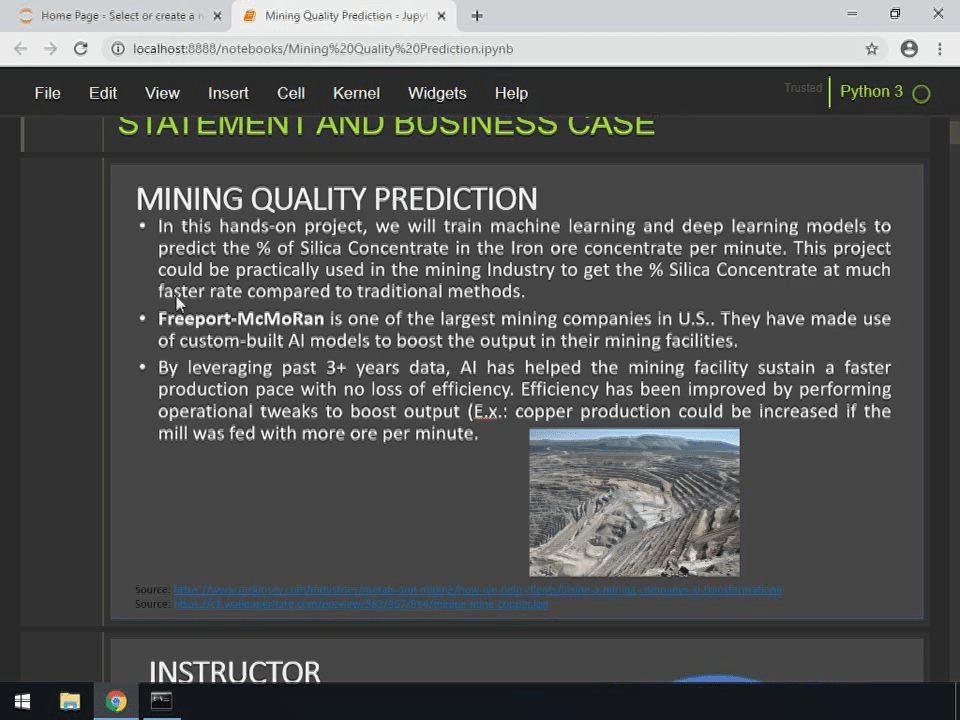
Task: View site information icon in address bar
Action: tap(118, 49)
